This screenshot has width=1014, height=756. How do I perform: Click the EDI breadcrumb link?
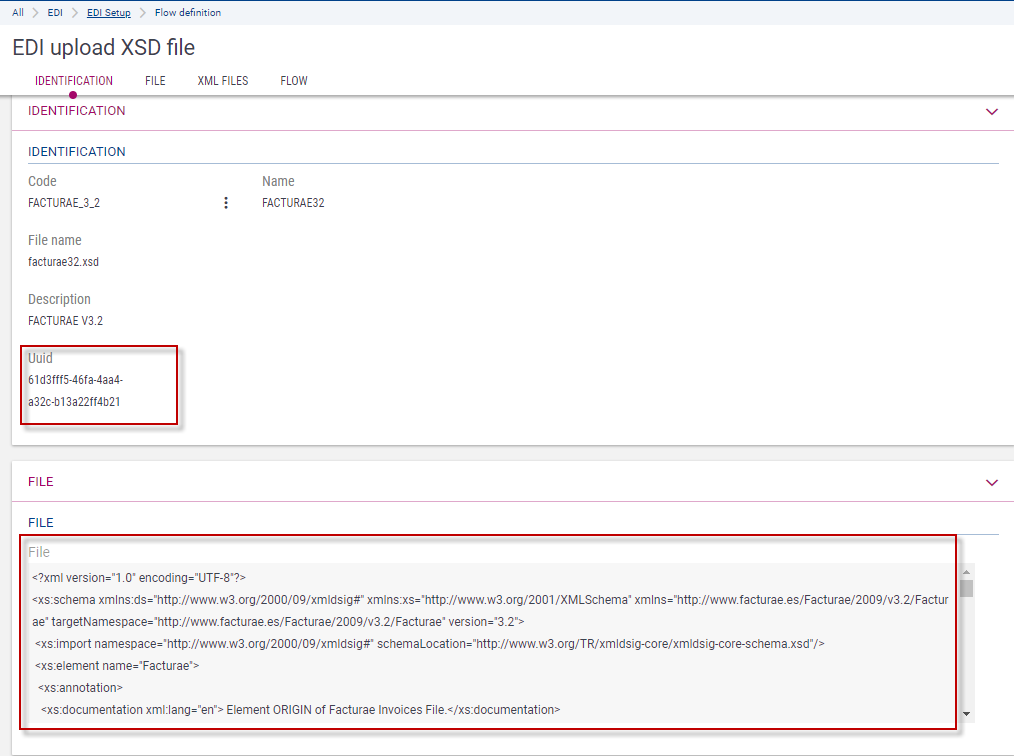55,13
